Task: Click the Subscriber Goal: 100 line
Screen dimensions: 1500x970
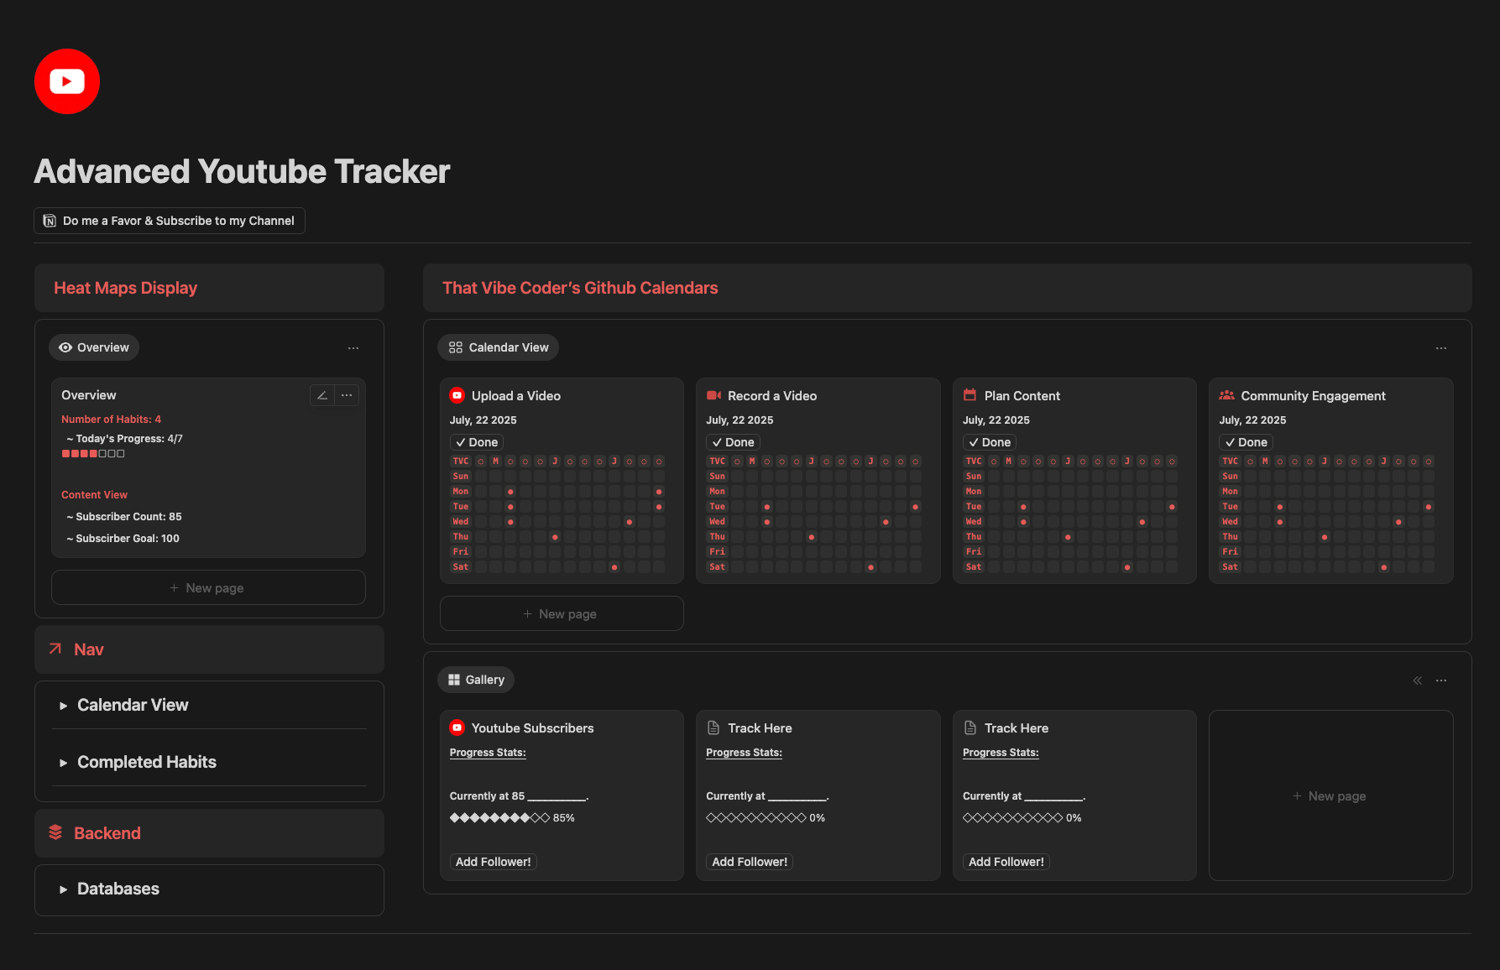Action: click(x=123, y=539)
